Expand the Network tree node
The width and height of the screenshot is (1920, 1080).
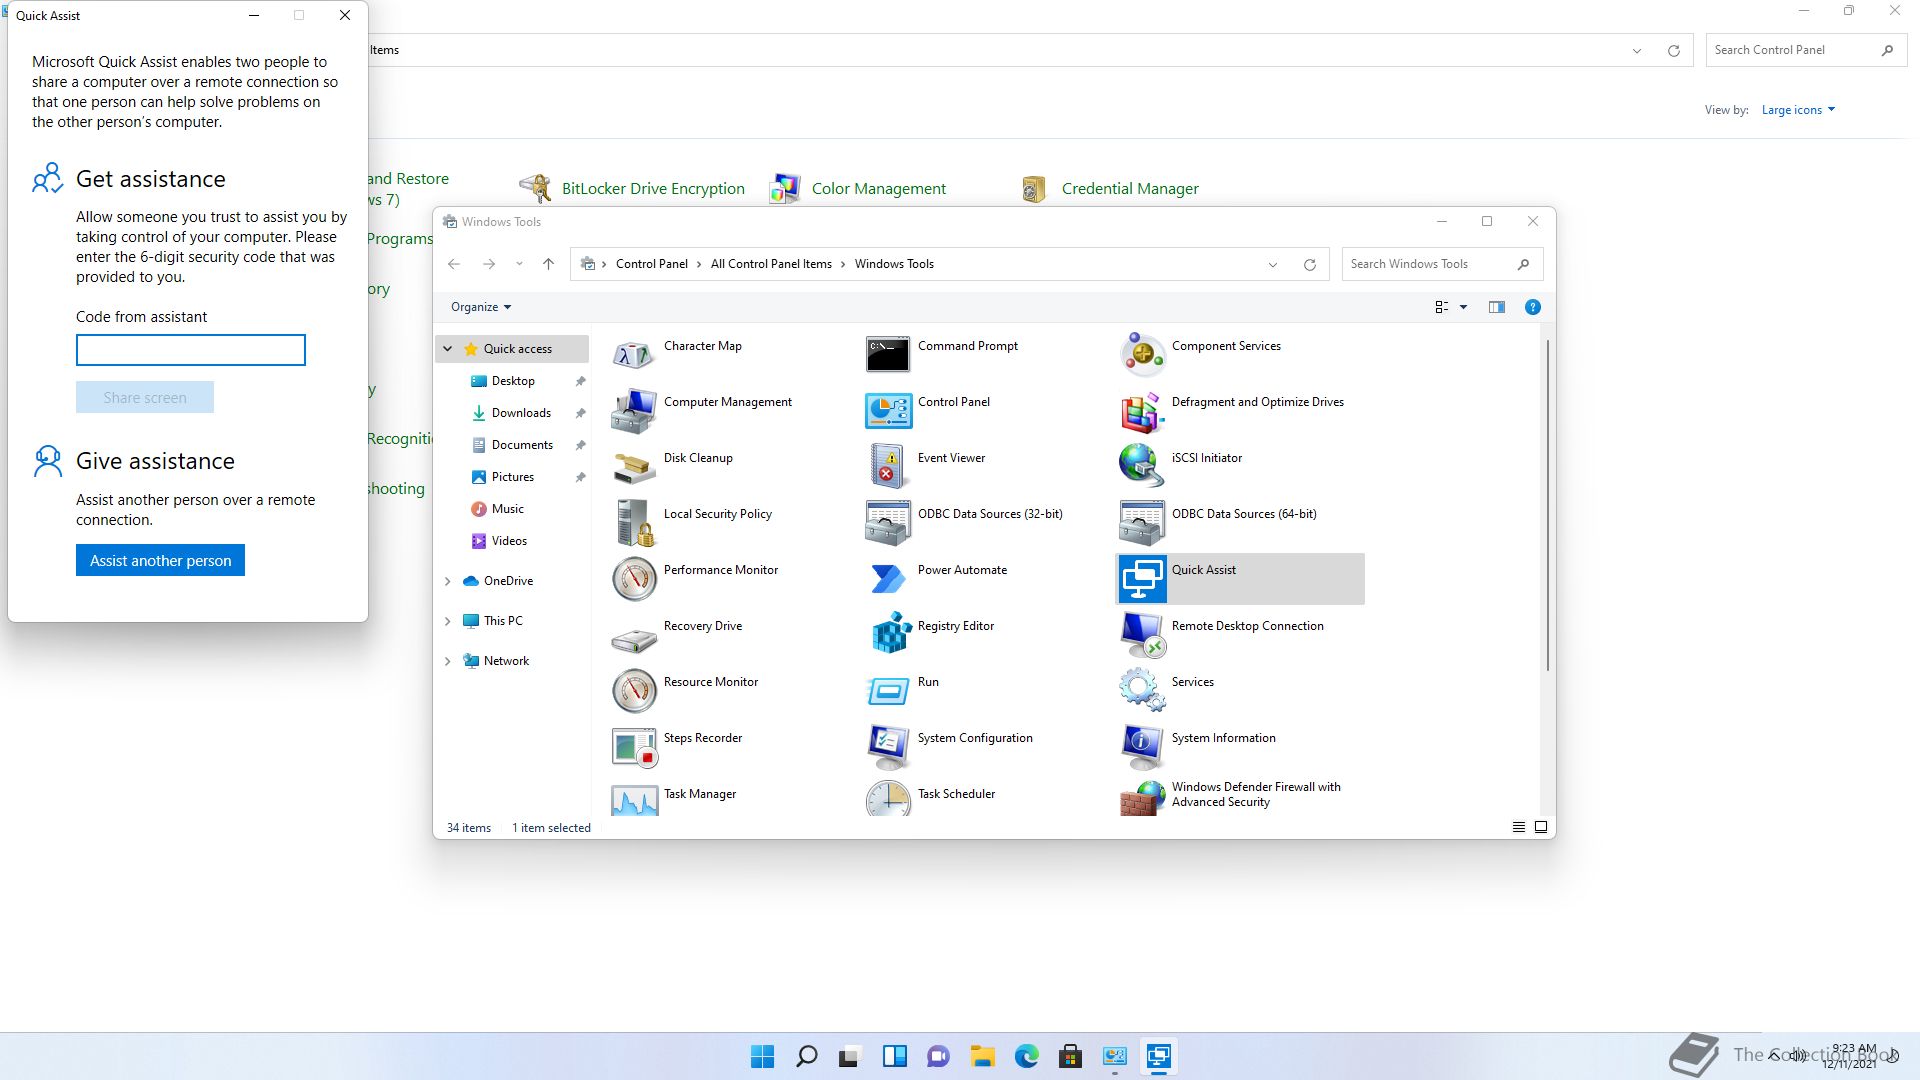click(448, 661)
